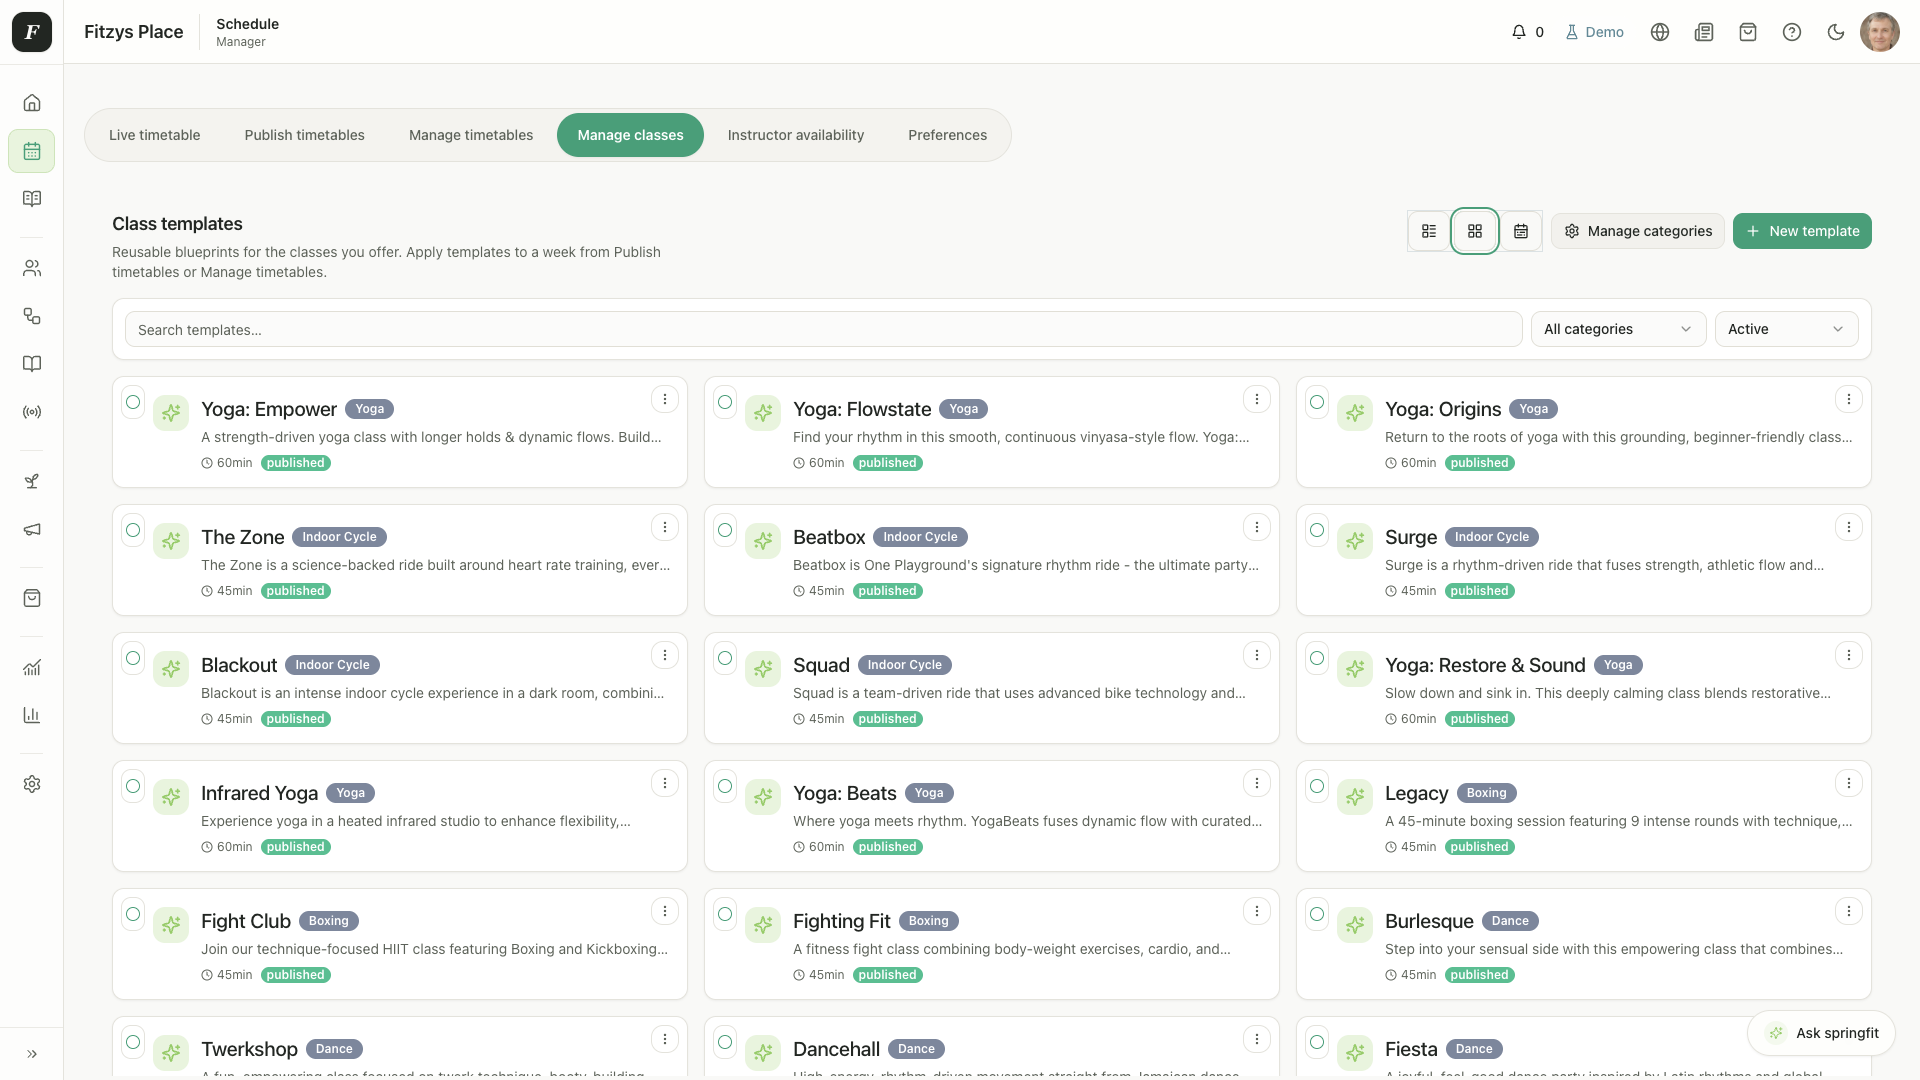
Task: Open options menu for Infrared Yoga
Action: pos(665,783)
